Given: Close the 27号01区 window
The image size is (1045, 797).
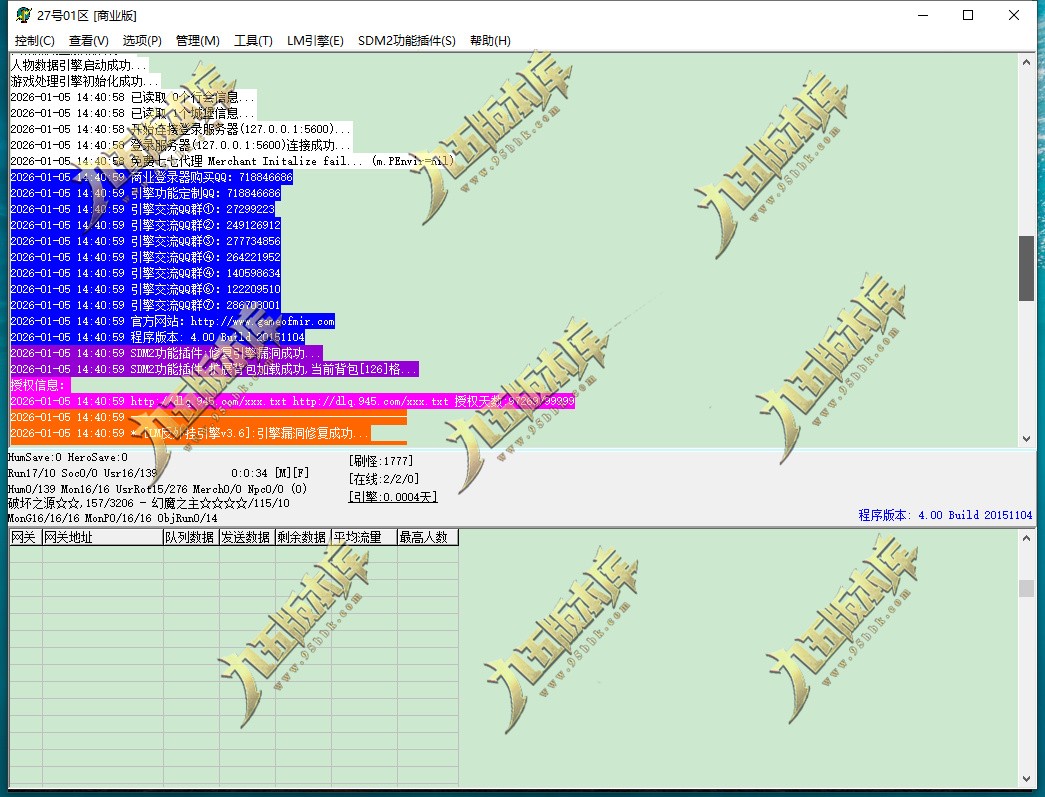Looking at the screenshot, I should click(x=1014, y=15).
